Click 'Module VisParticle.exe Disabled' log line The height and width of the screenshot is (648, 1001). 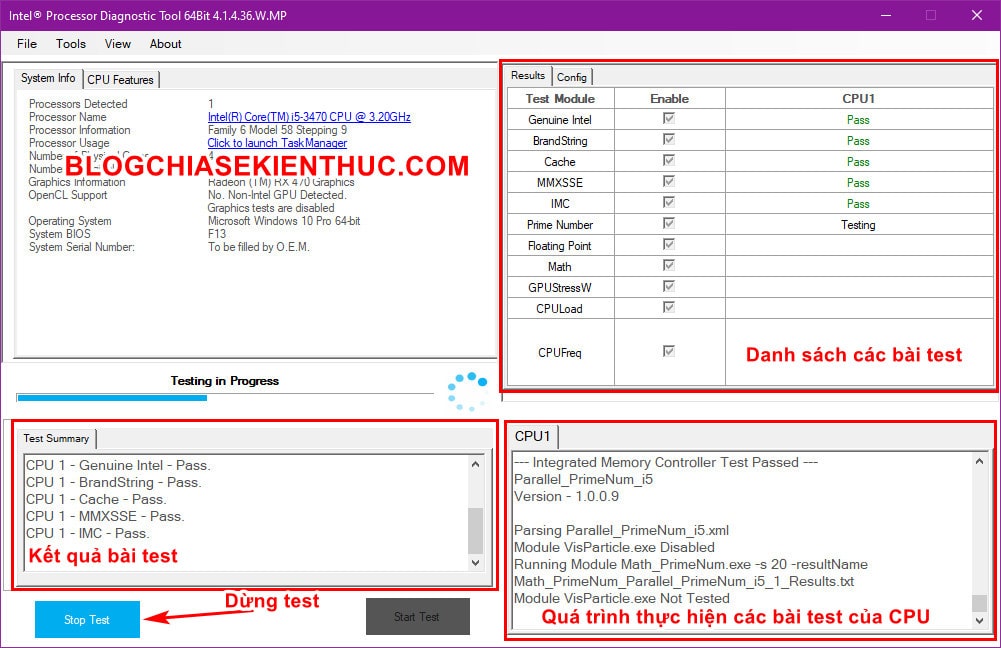(x=614, y=547)
